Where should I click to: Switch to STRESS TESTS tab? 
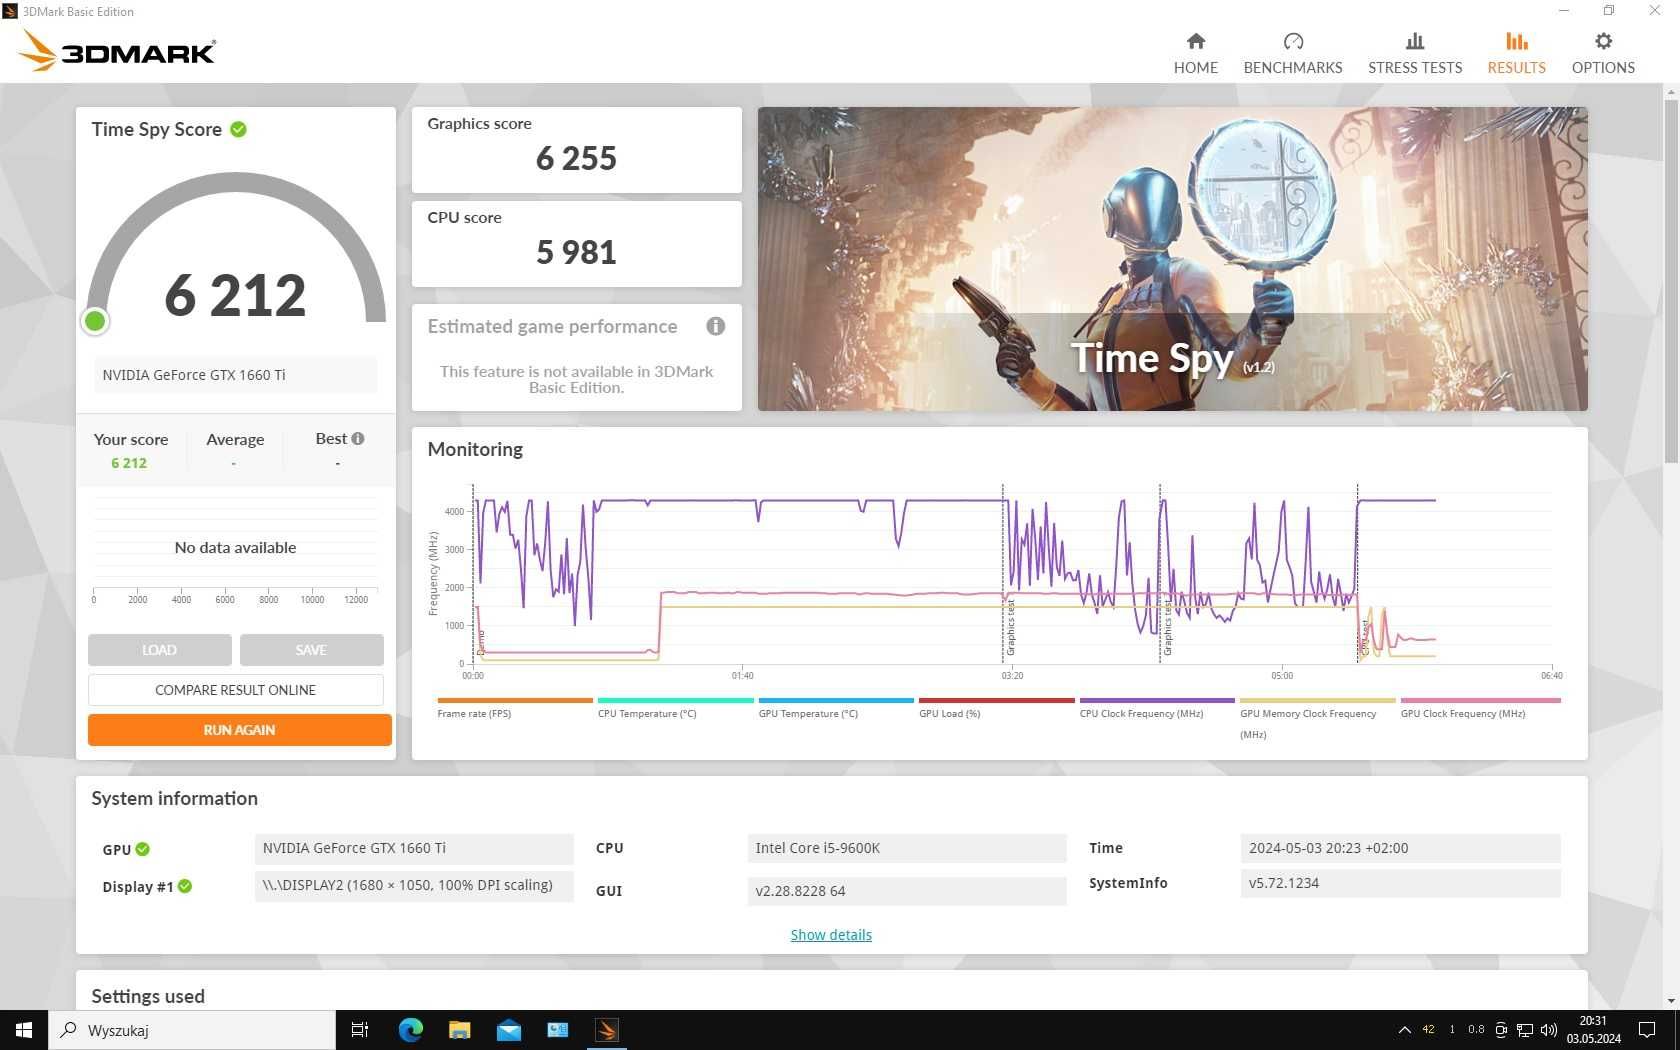[1414, 53]
